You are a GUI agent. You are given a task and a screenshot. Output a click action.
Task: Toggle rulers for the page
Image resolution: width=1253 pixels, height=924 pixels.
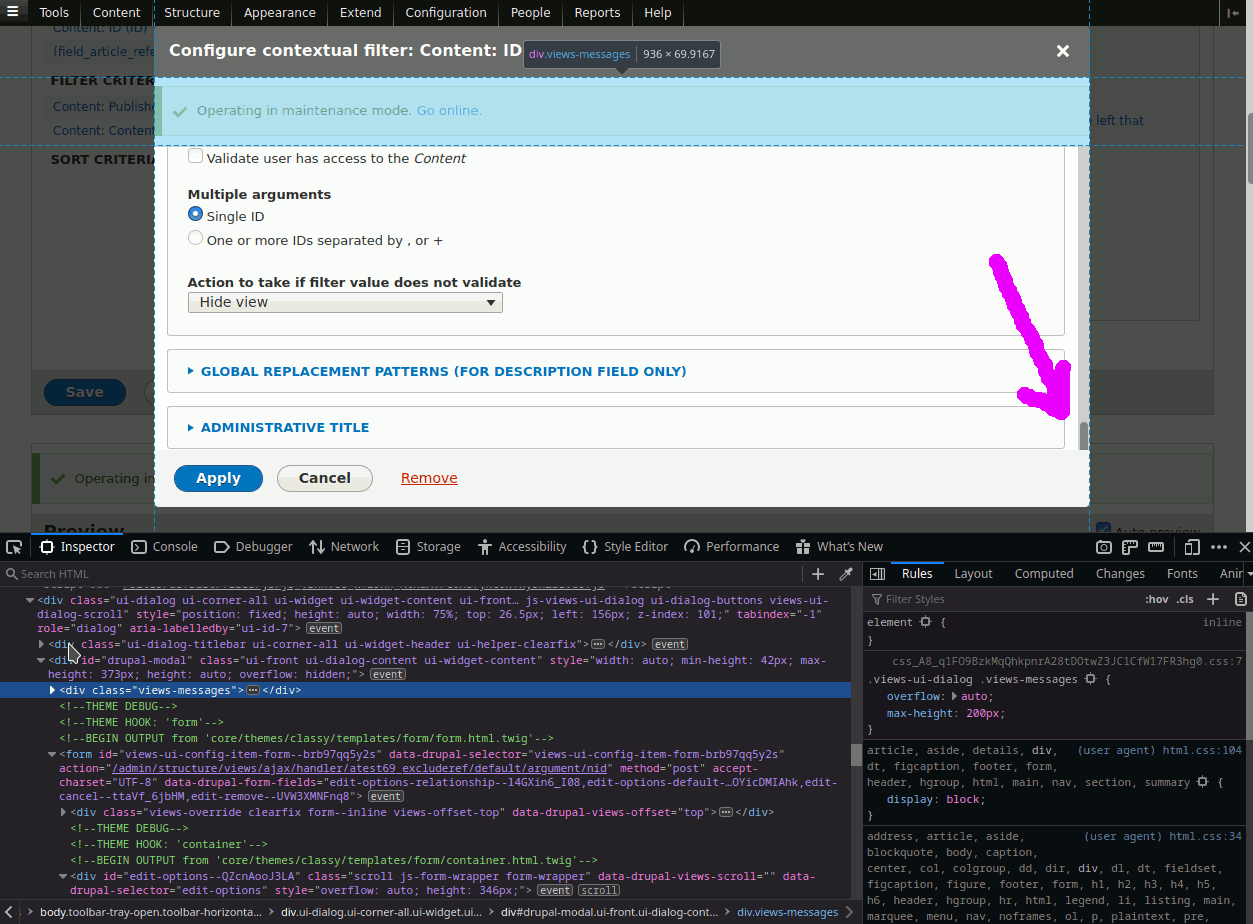[1129, 547]
